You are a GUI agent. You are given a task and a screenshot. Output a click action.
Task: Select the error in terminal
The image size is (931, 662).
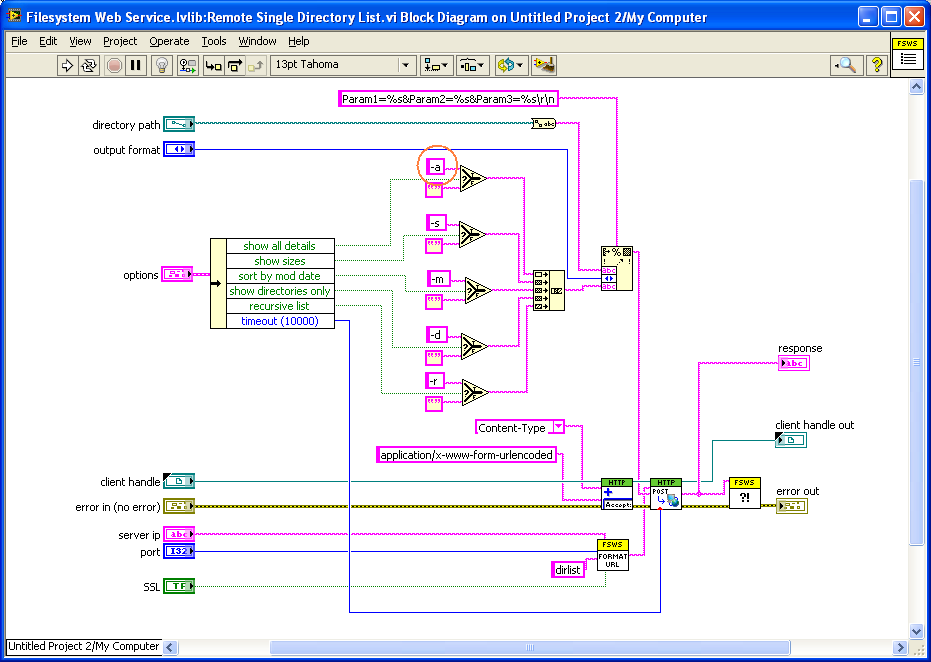pyautogui.click(x=179, y=506)
